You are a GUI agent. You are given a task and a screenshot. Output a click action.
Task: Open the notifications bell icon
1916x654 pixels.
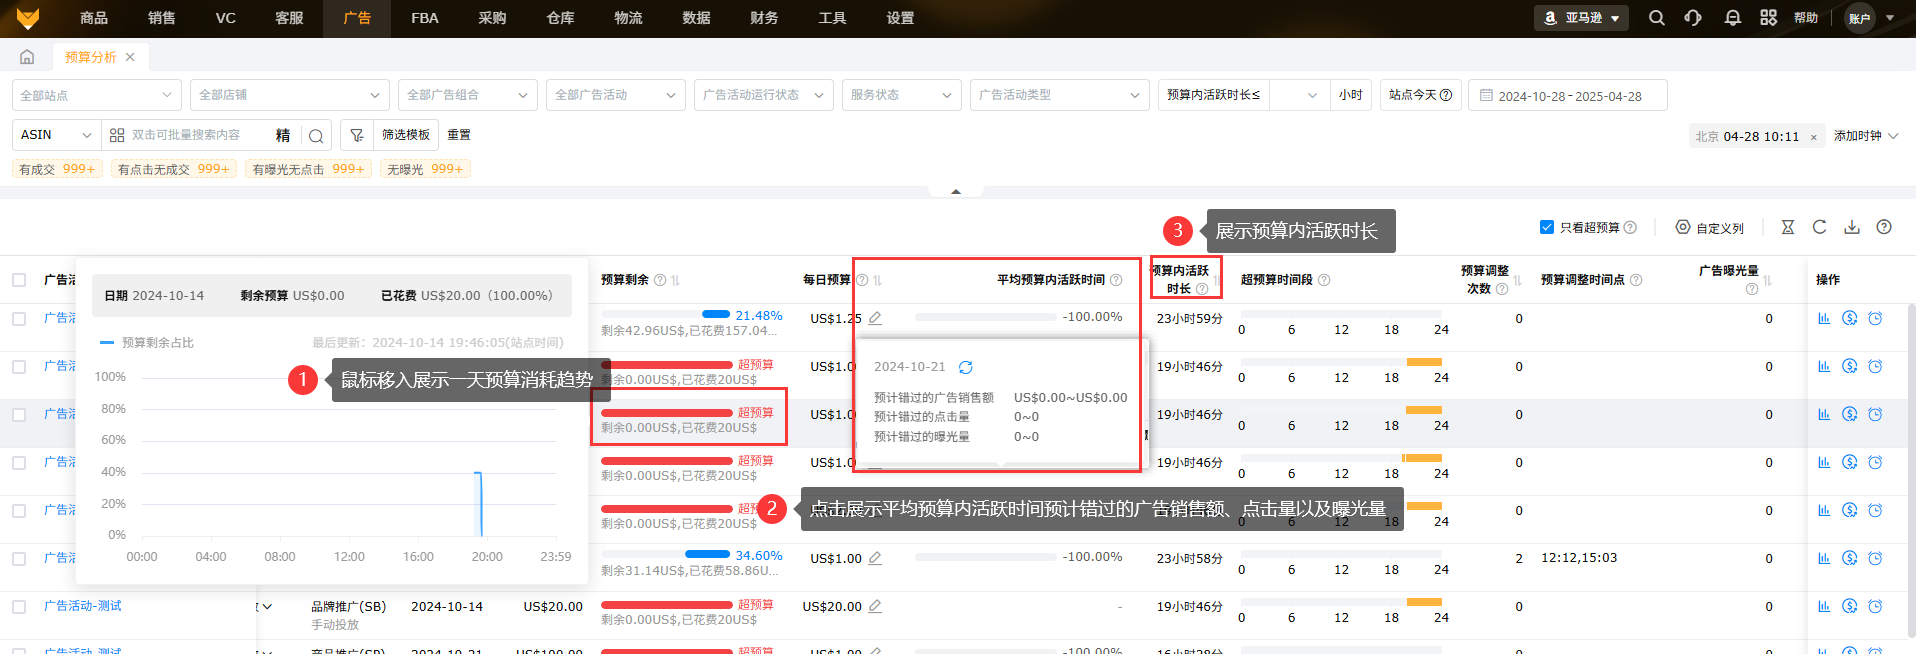[x=1732, y=18]
